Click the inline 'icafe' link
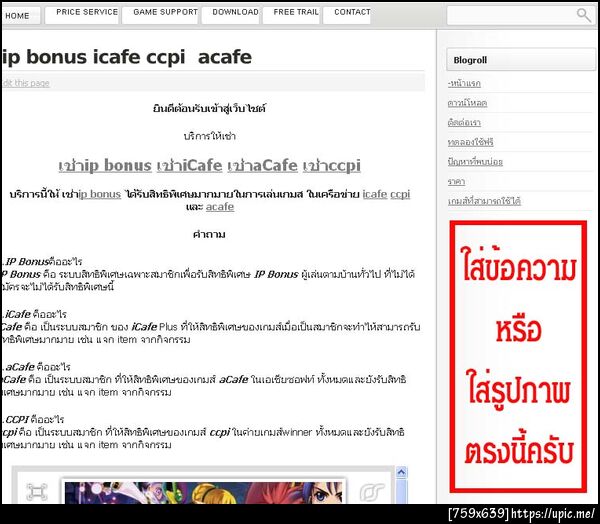Image resolution: width=600 pixels, height=524 pixels. coord(375,194)
